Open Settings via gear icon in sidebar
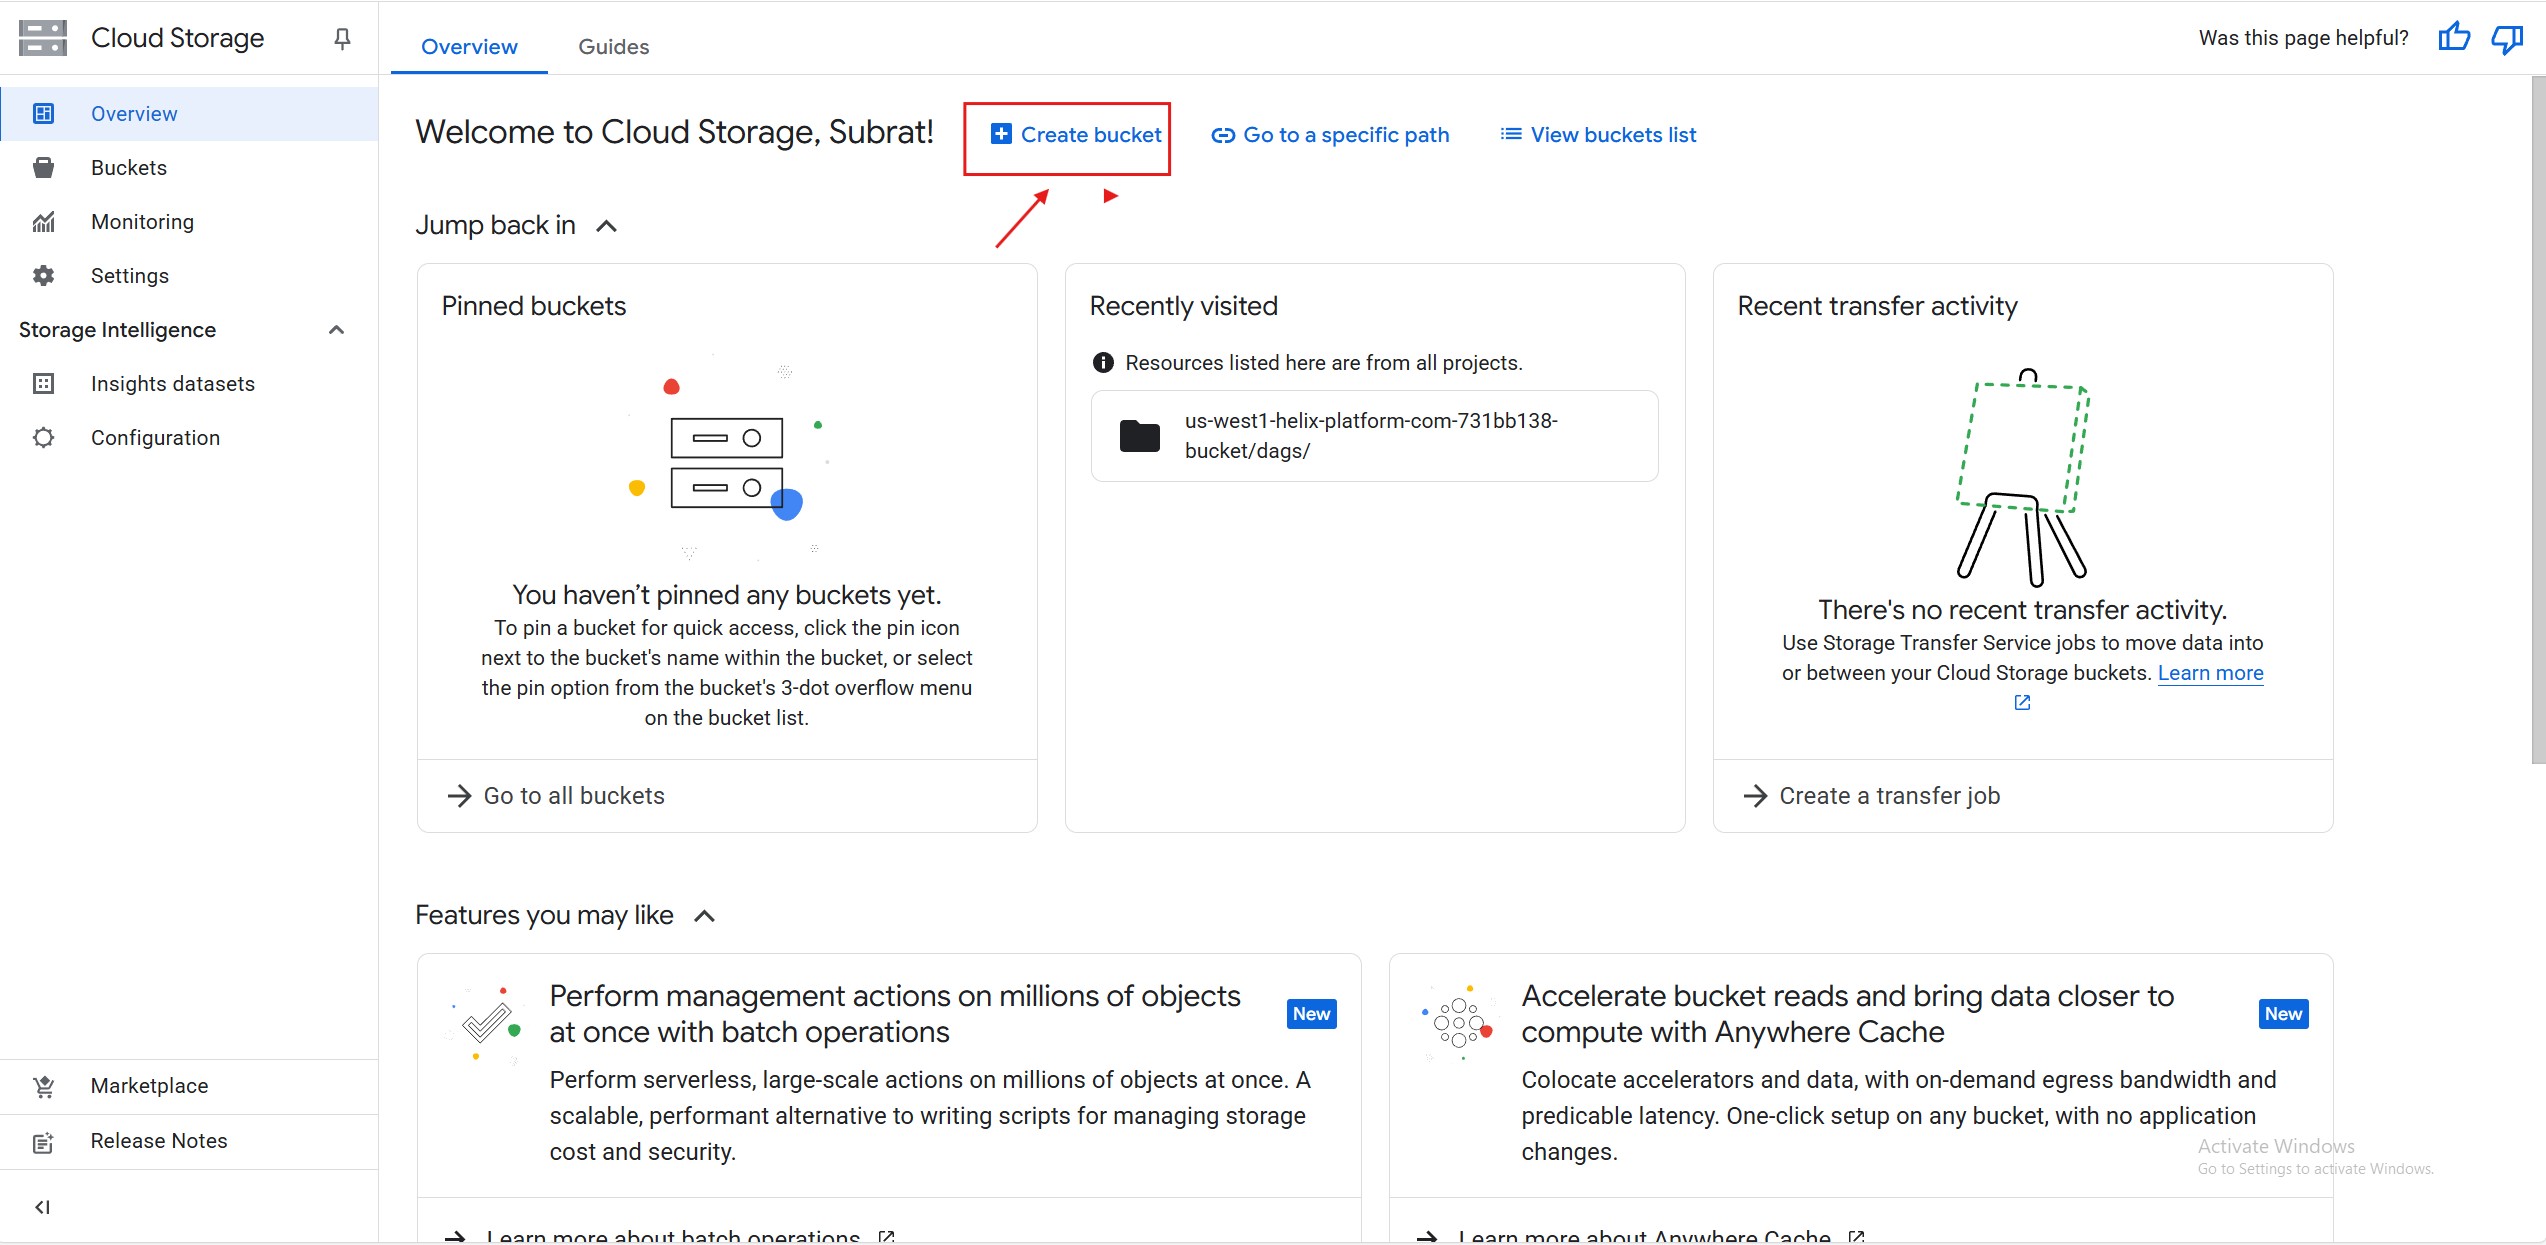Screen dimensions: 2546x1245 43,276
